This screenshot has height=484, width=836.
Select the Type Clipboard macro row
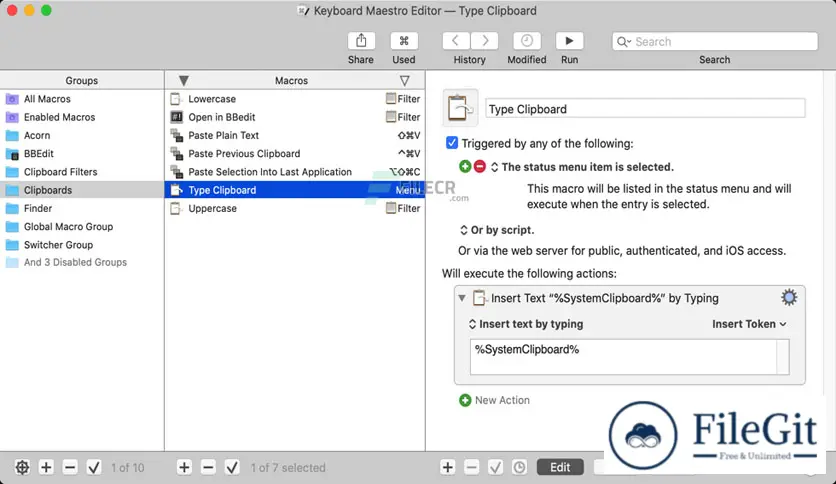[295, 190]
